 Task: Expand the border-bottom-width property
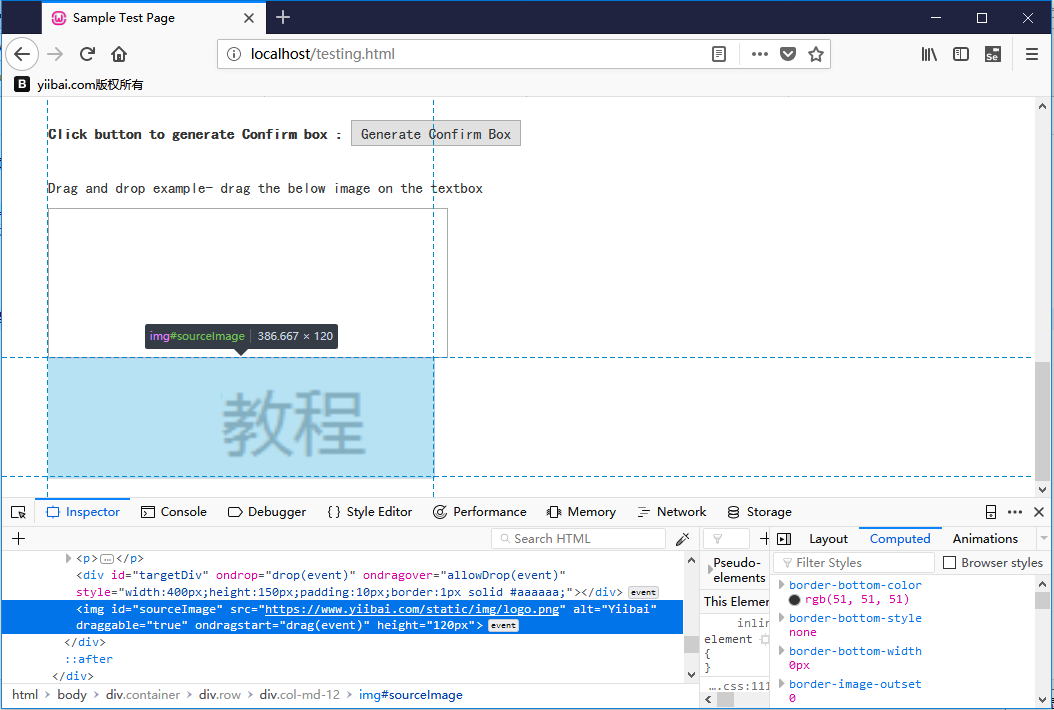tap(782, 651)
